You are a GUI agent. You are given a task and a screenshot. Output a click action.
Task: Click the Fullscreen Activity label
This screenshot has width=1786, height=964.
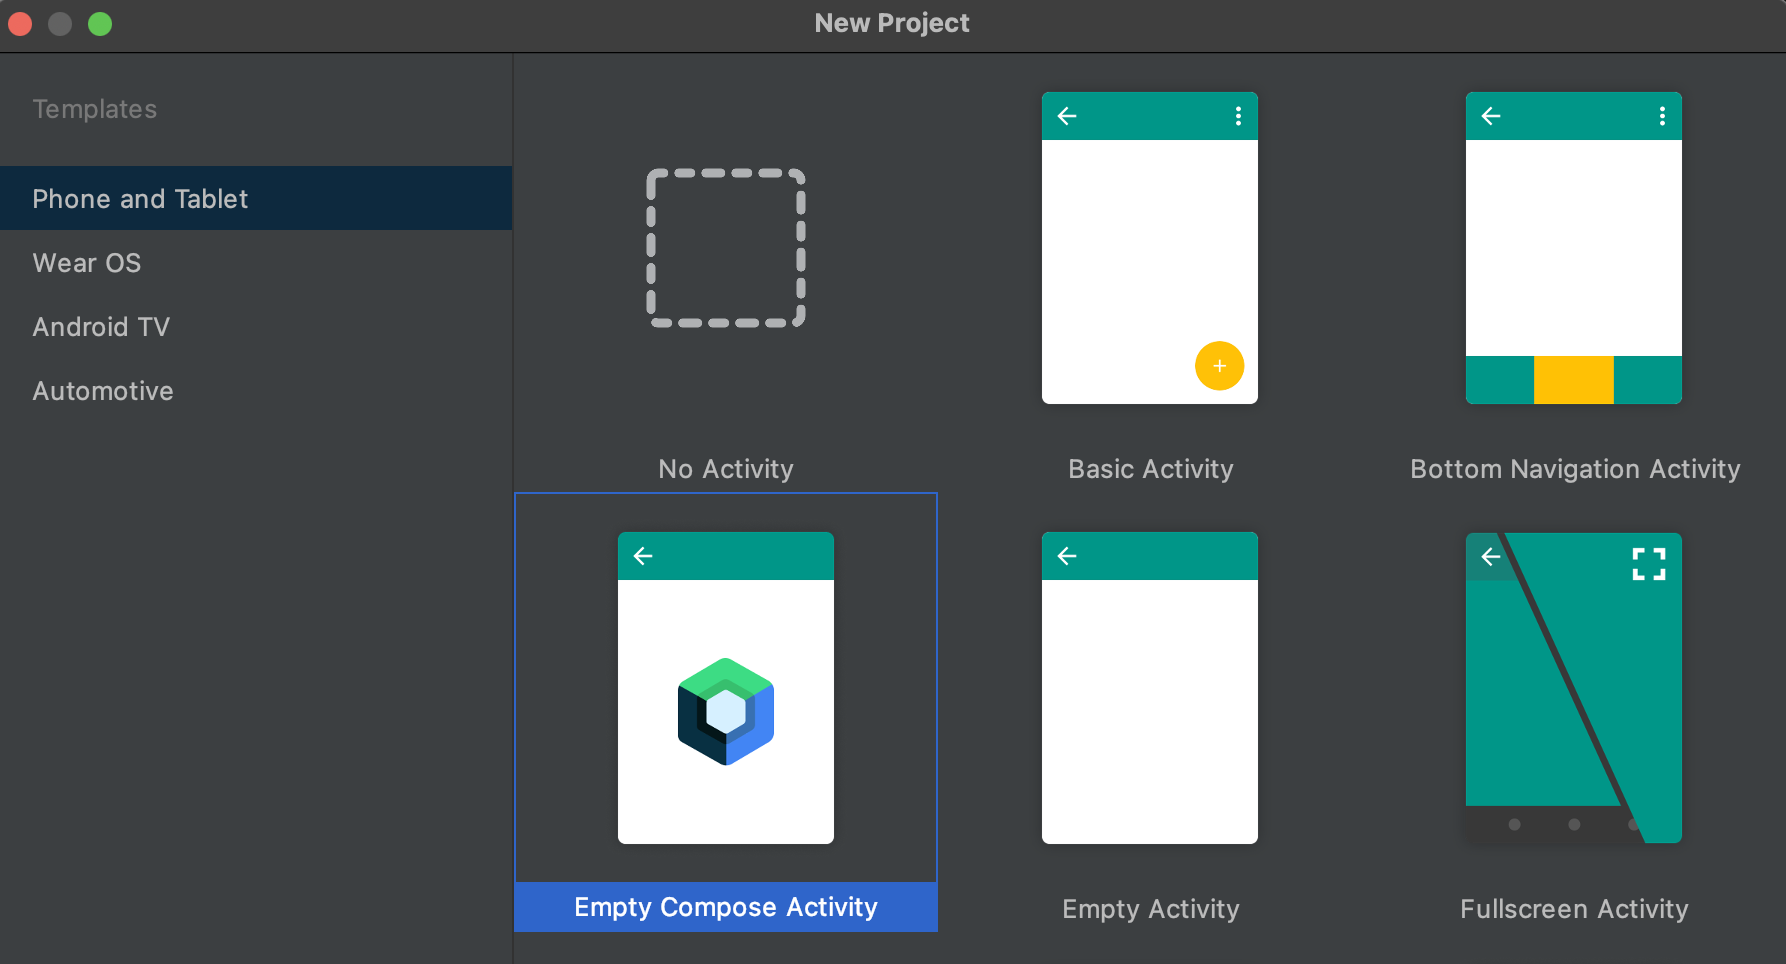(x=1574, y=909)
